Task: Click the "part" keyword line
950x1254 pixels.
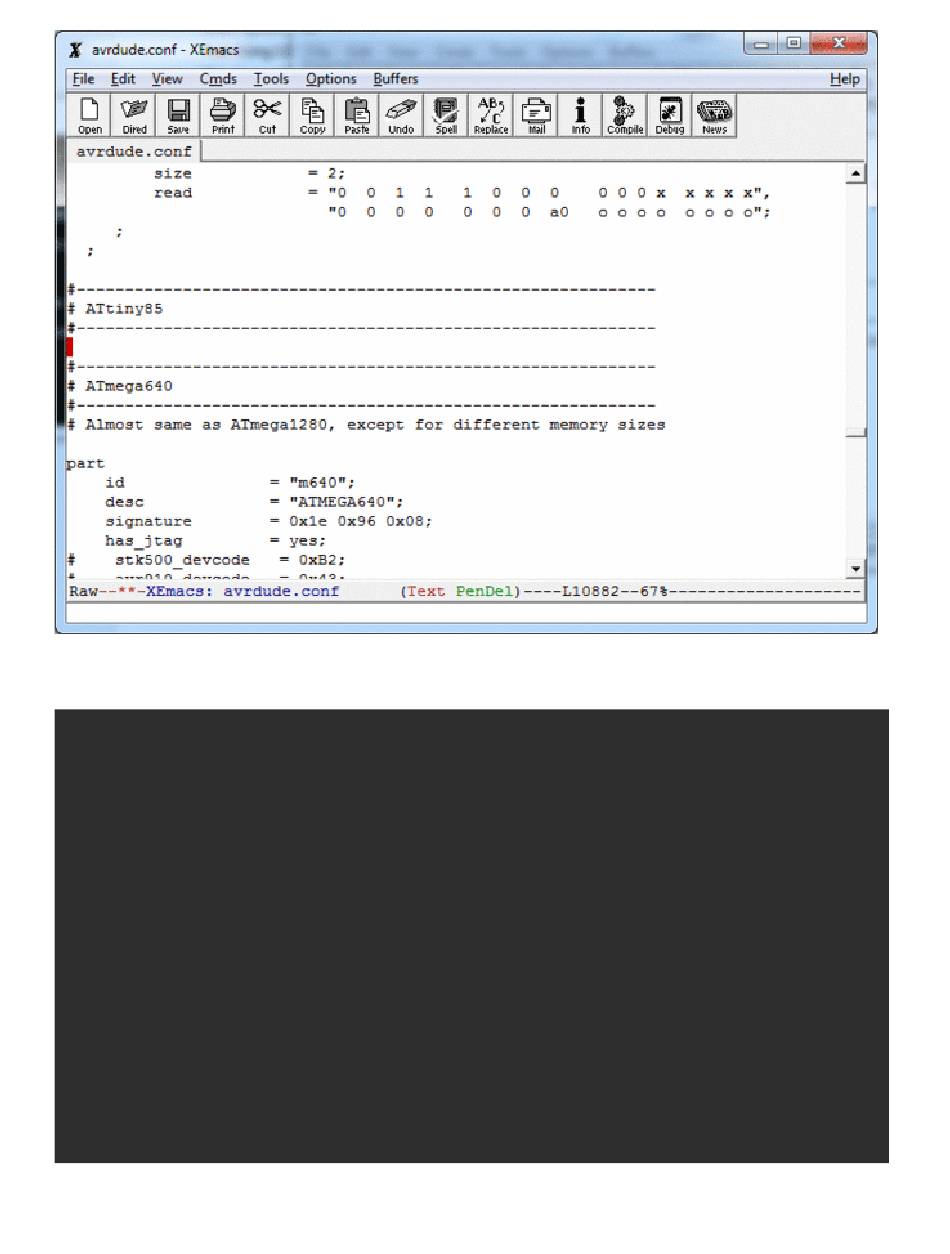Action: (x=85, y=464)
